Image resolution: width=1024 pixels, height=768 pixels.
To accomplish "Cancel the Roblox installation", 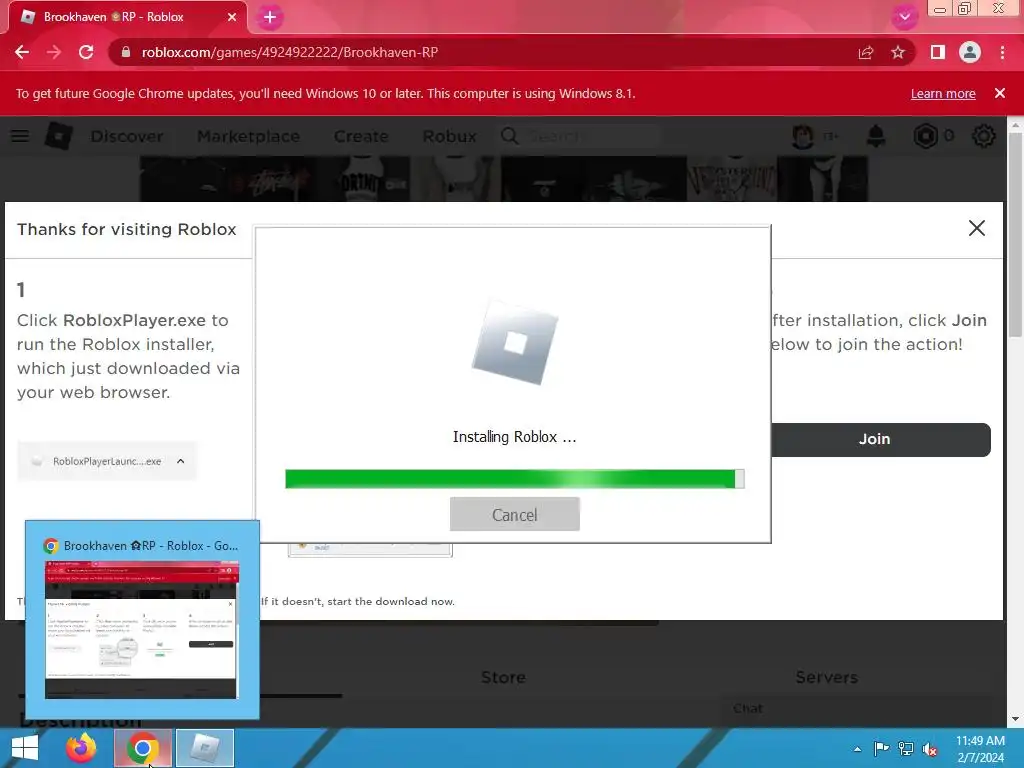I will click(515, 514).
